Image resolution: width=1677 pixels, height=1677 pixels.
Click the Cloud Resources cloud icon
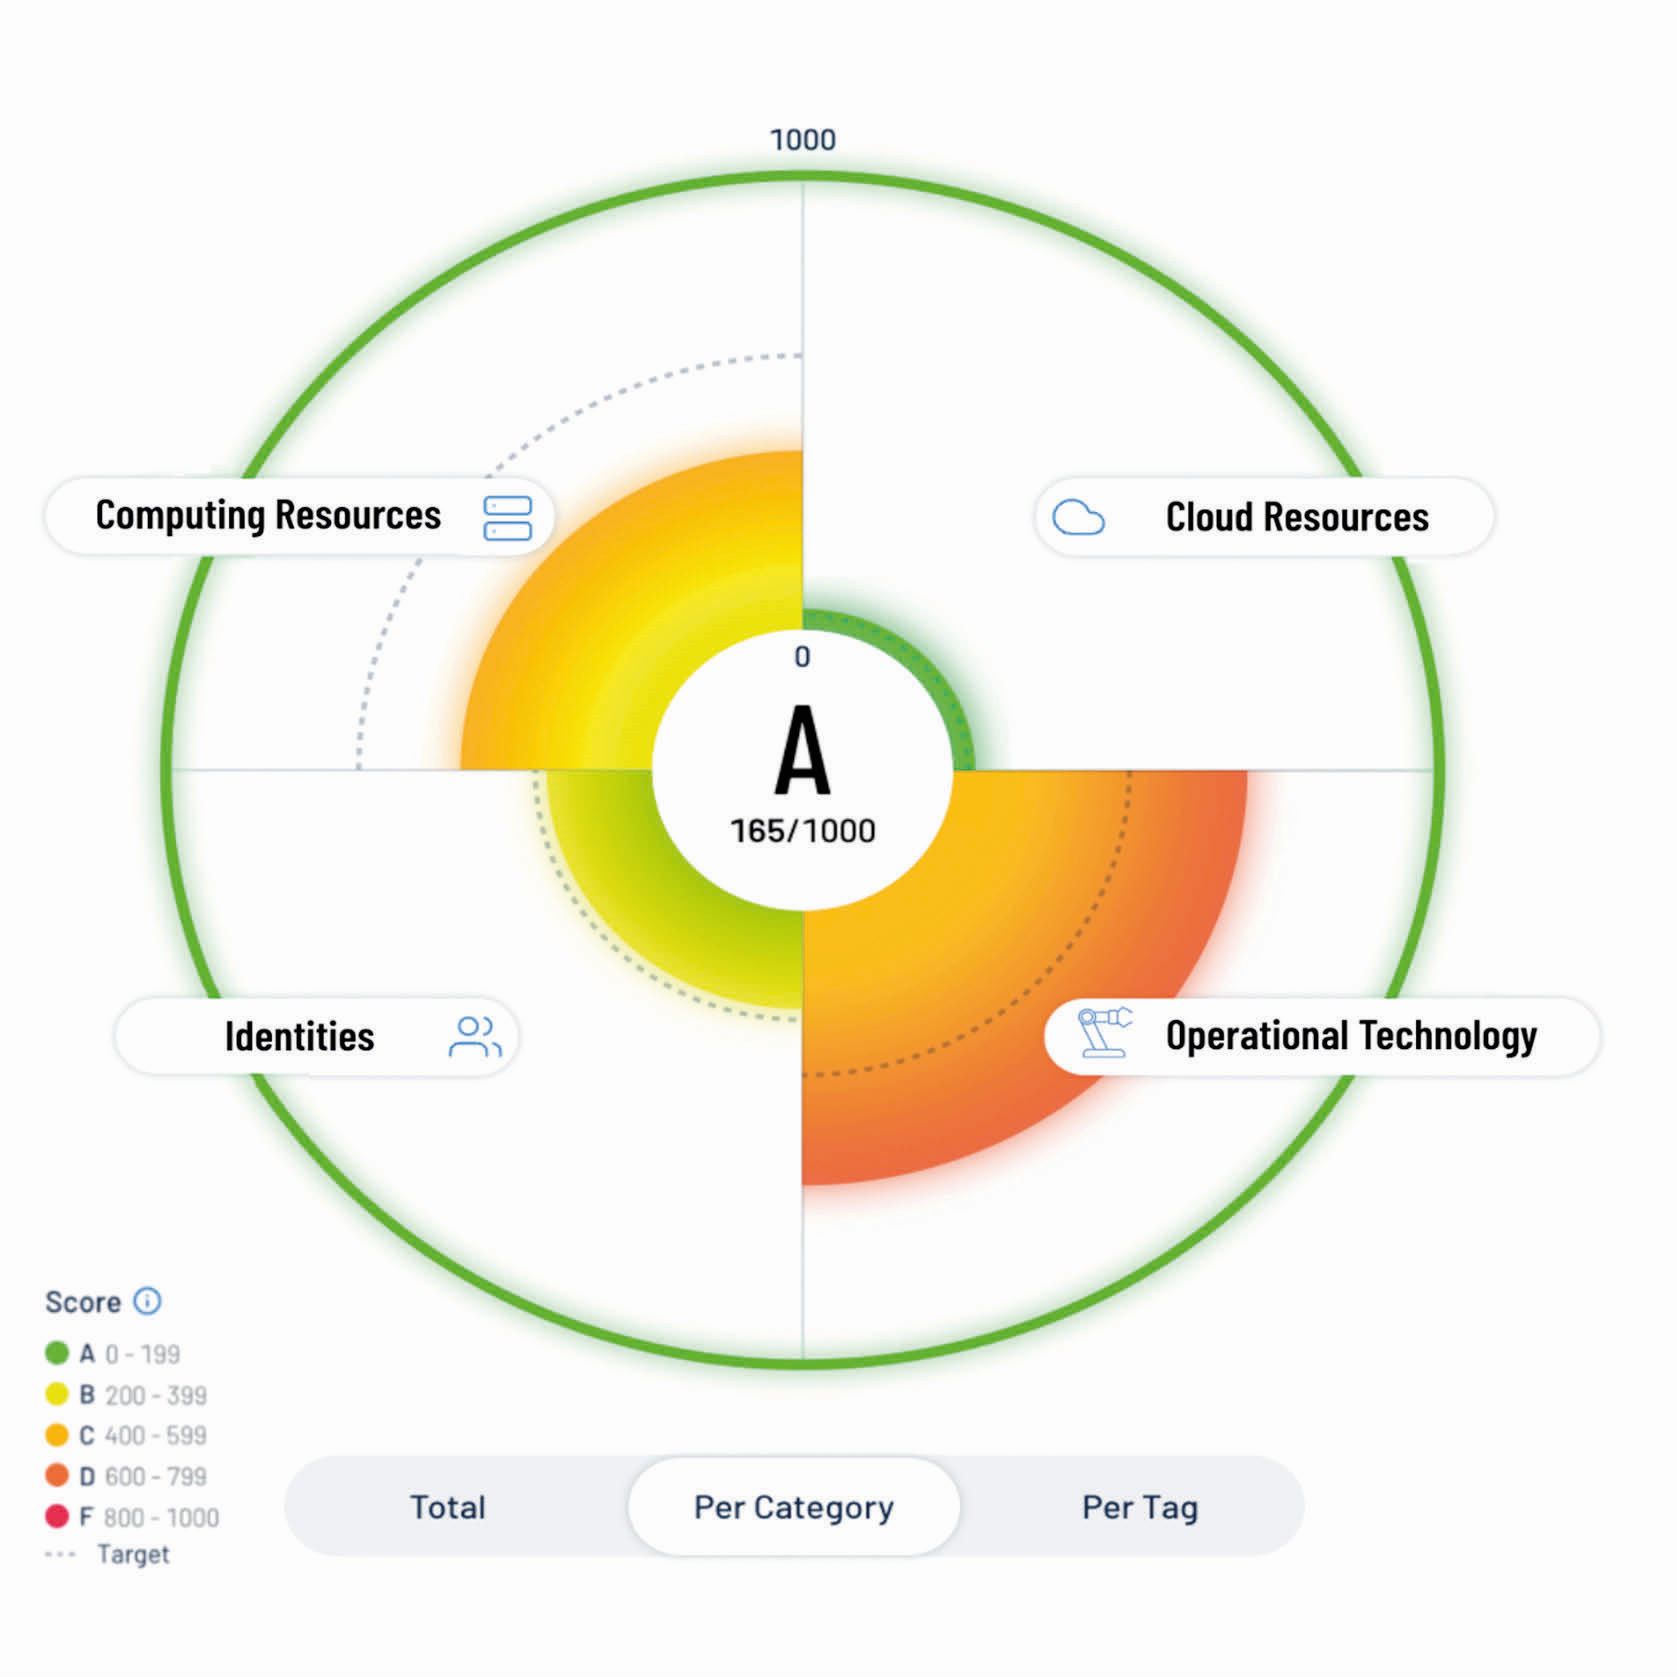click(1078, 517)
